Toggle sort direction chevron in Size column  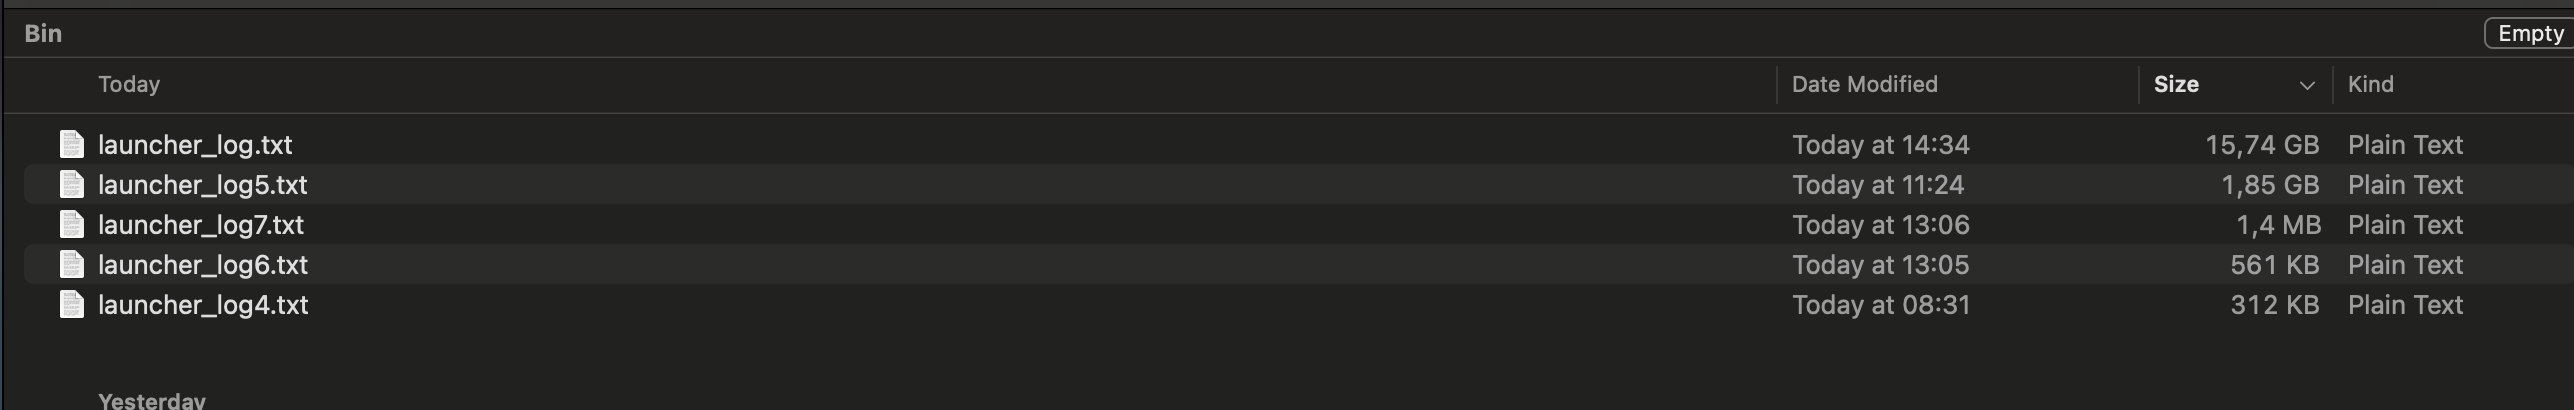coord(2307,86)
